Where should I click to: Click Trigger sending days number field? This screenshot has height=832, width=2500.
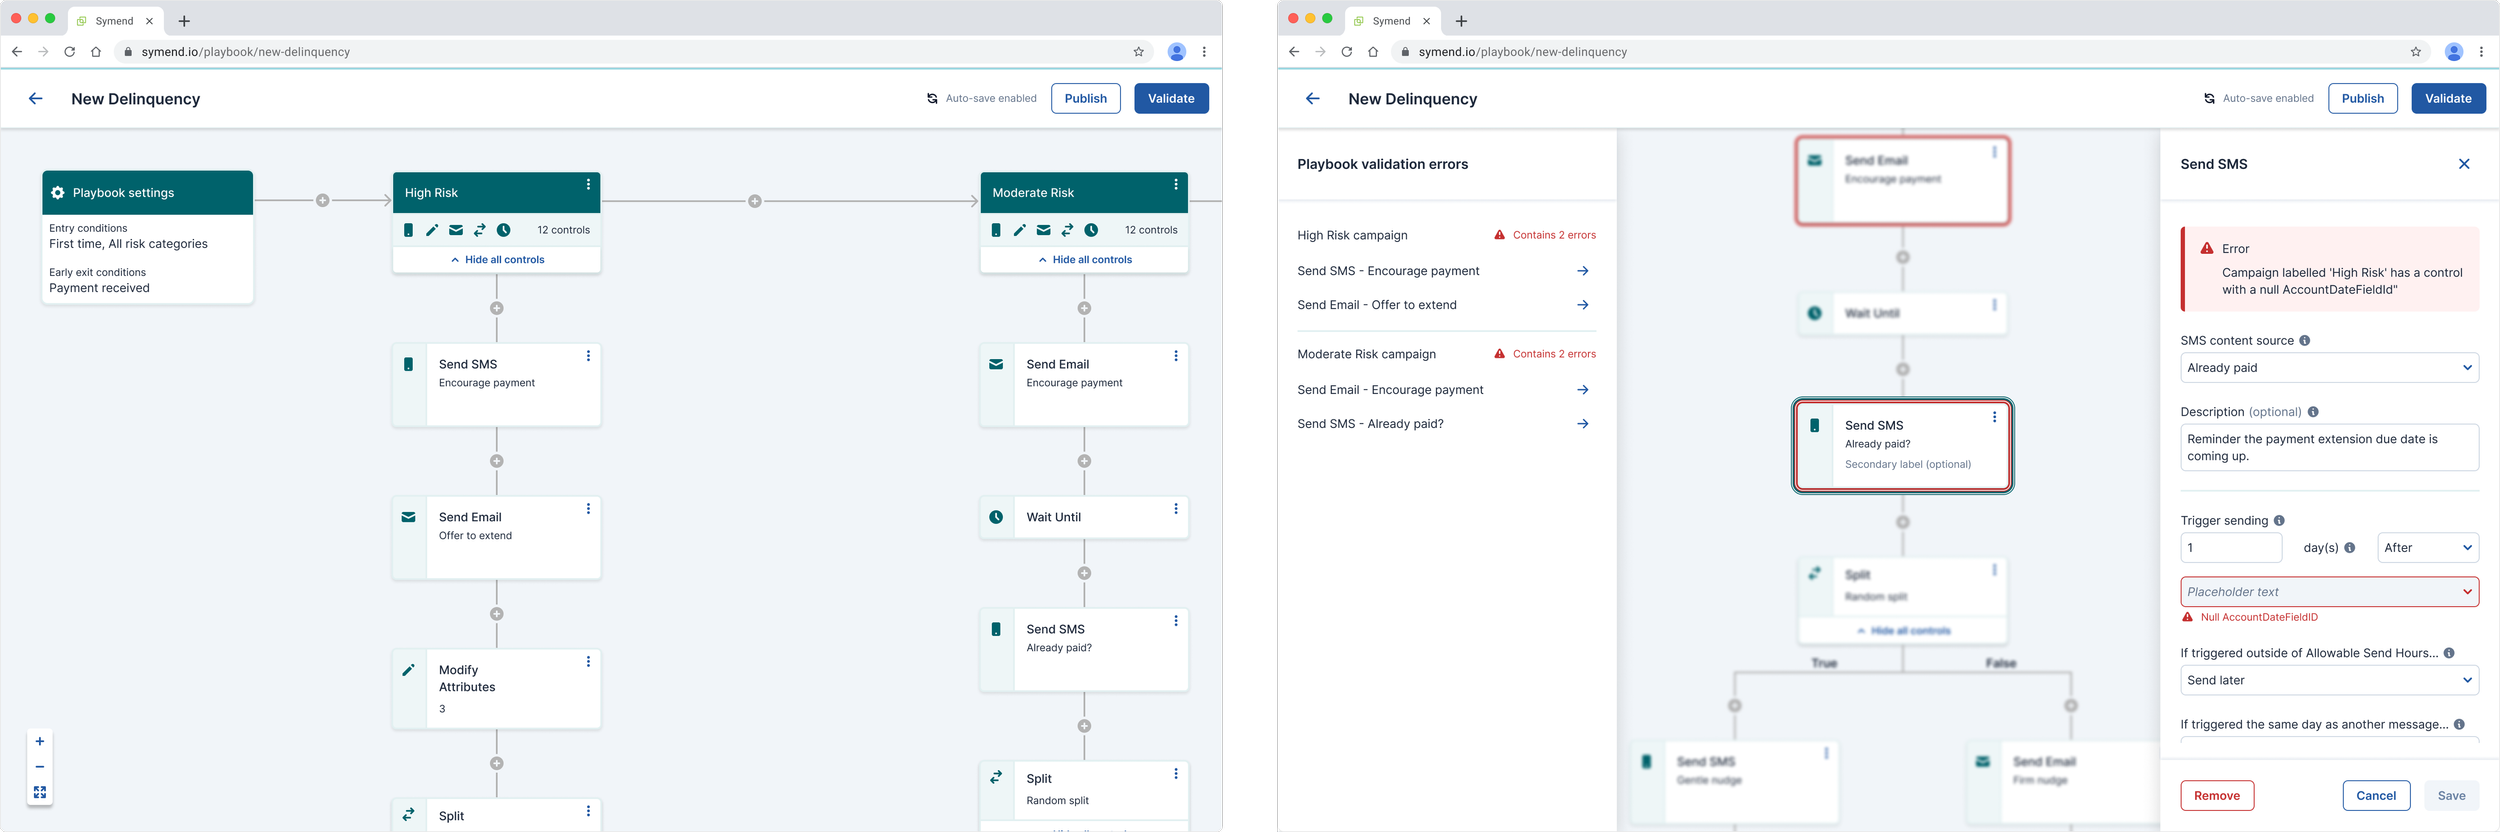pyautogui.click(x=2231, y=548)
